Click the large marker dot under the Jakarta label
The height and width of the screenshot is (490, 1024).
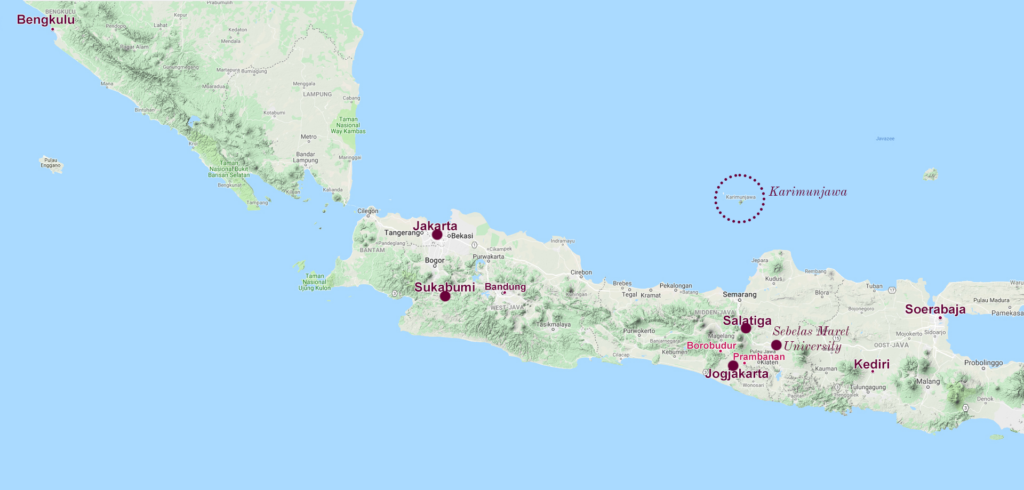point(437,235)
